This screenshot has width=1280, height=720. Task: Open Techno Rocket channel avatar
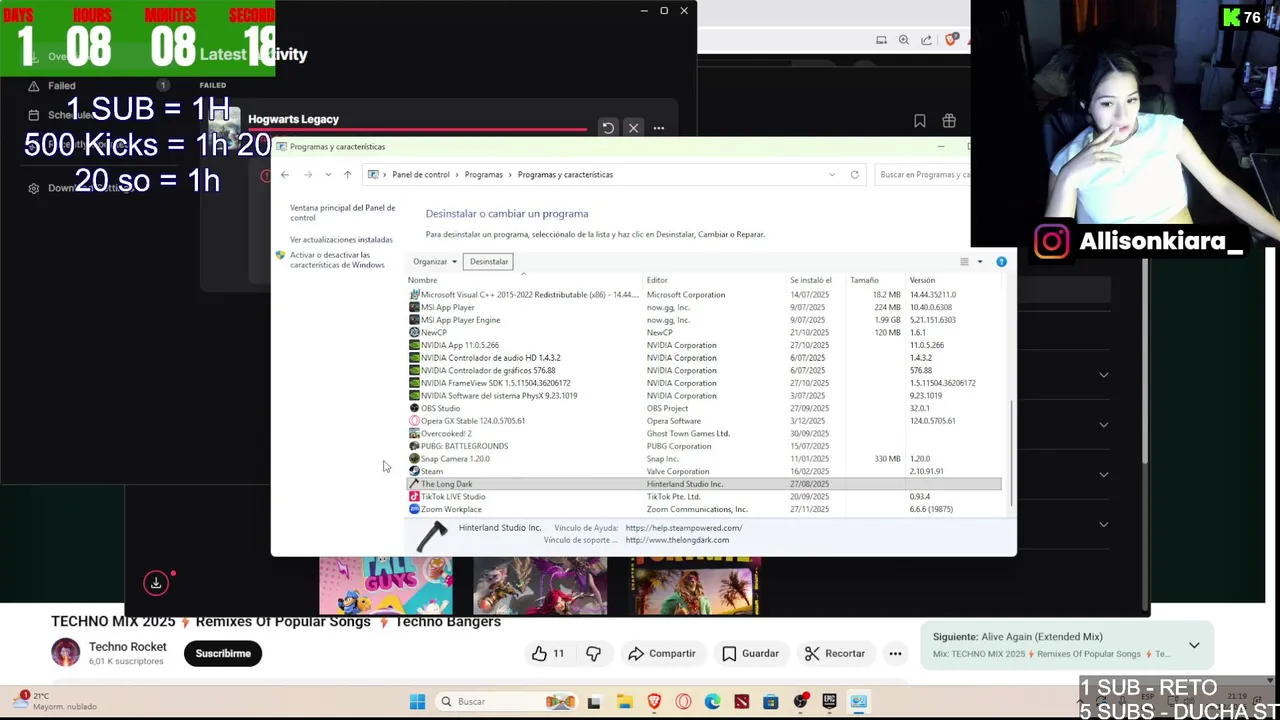(66, 653)
